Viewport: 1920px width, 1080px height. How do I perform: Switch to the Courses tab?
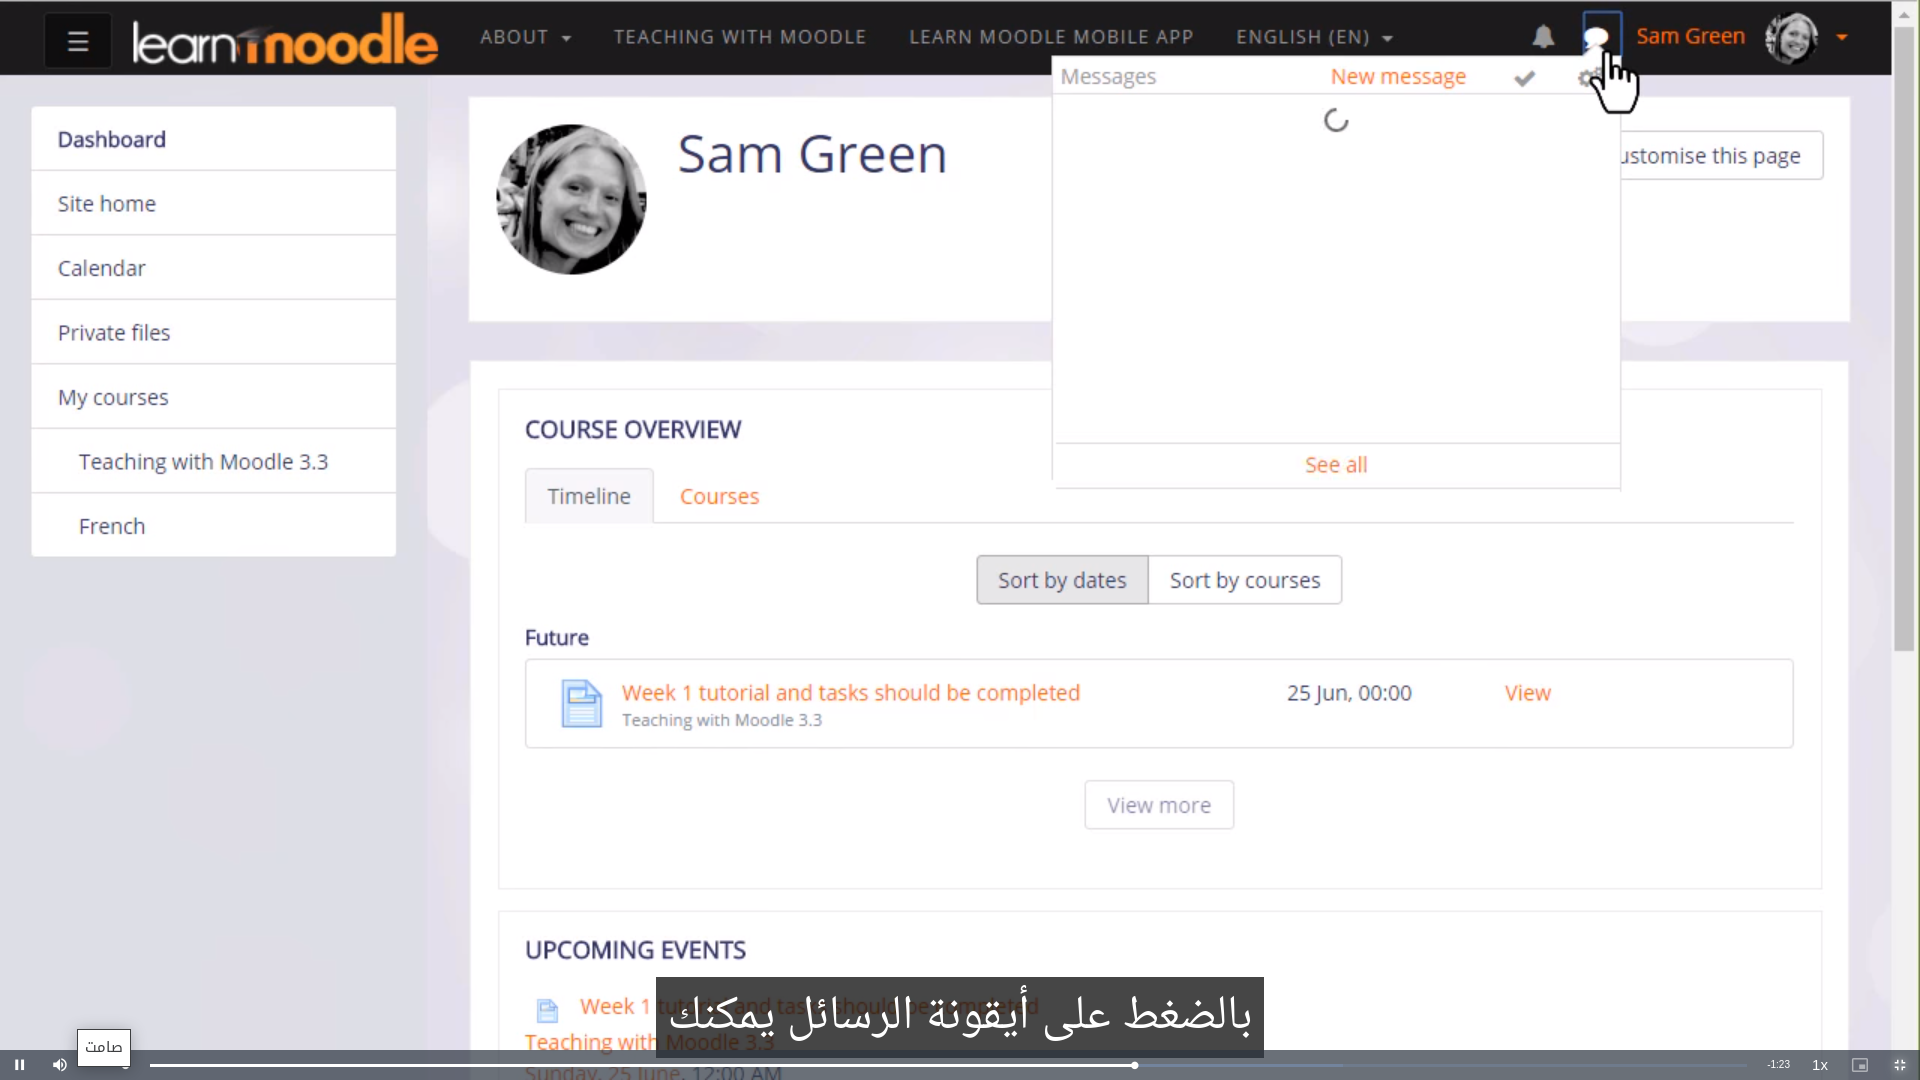(x=719, y=496)
